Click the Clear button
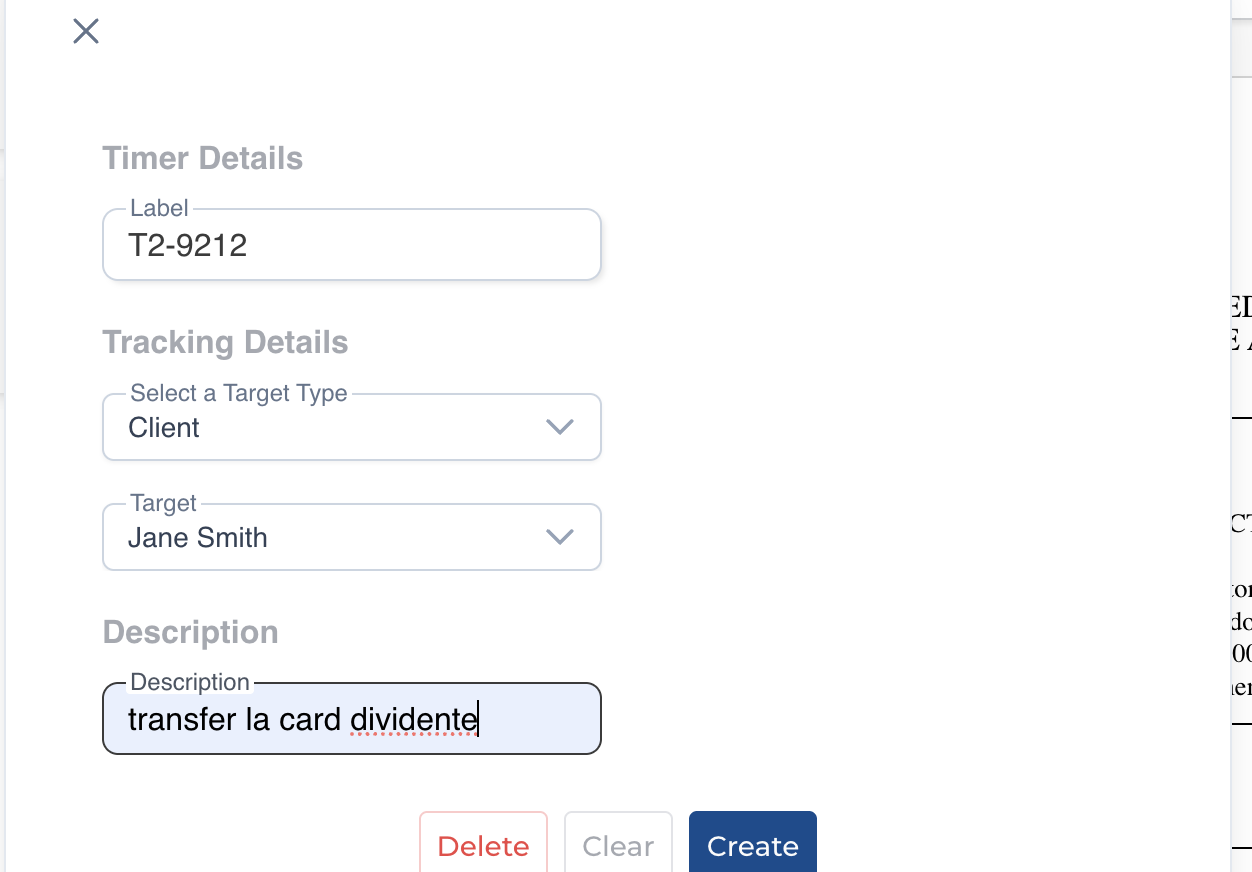Viewport: 1252px width, 872px height. click(x=618, y=846)
